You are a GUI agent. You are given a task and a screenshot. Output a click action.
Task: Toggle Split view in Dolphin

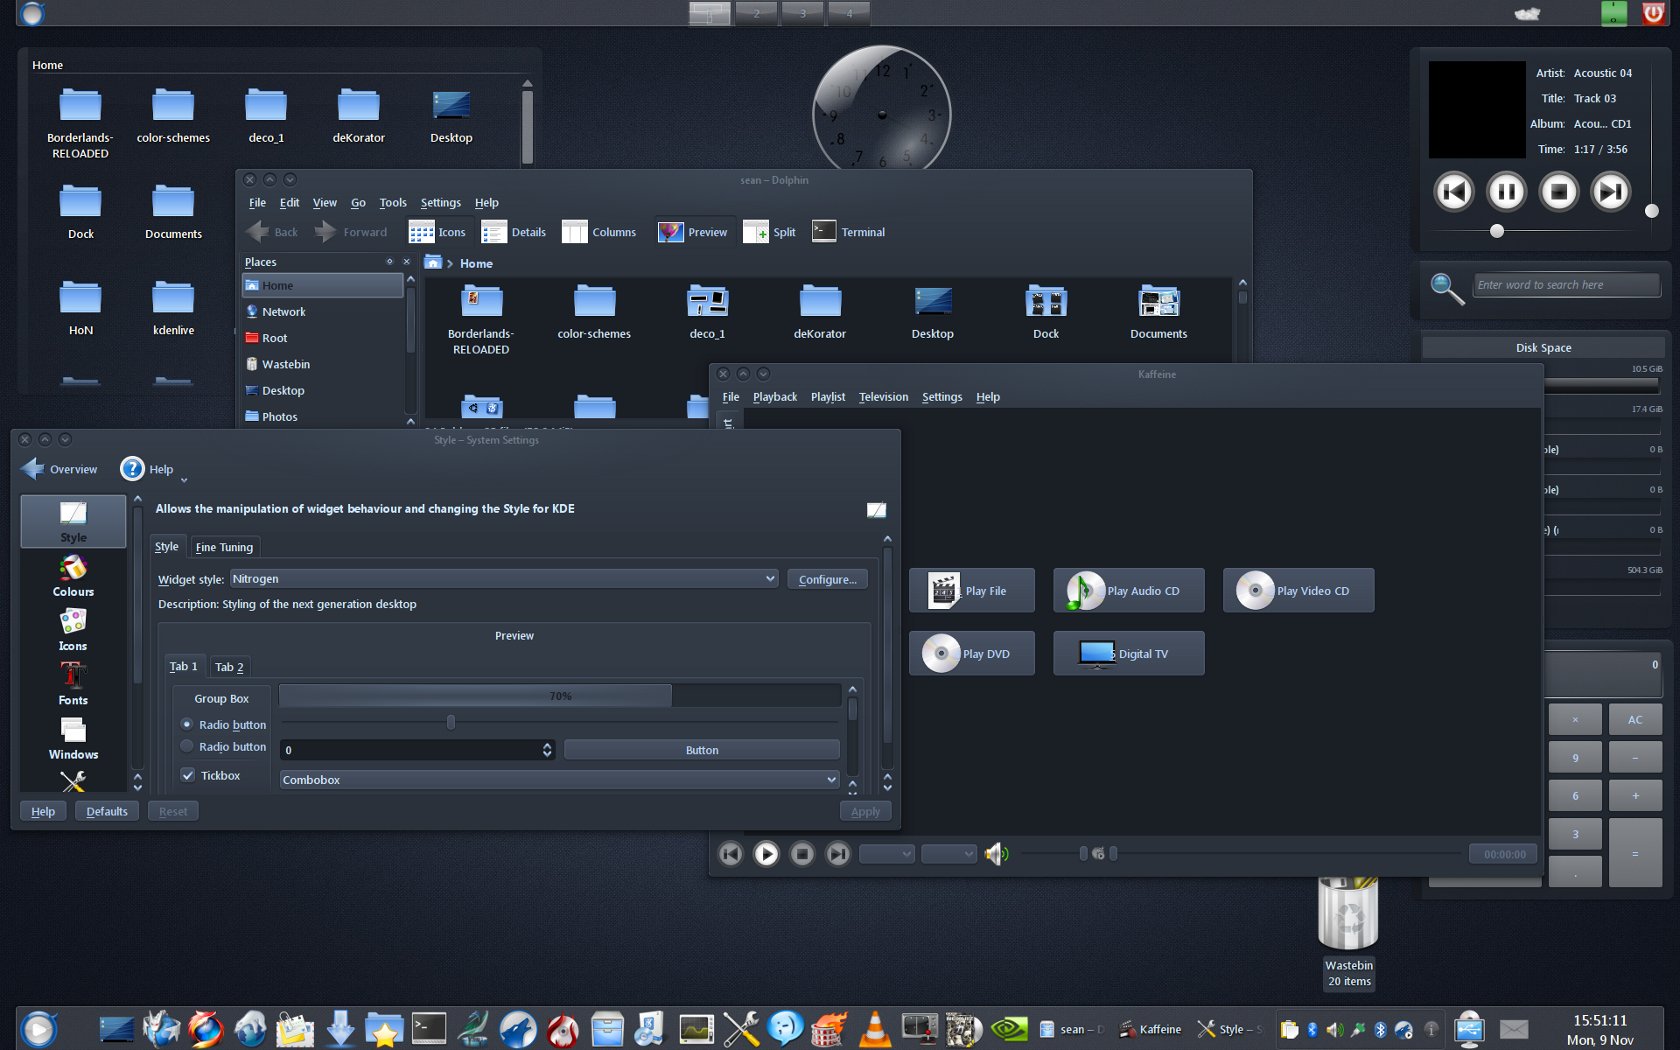770,232
